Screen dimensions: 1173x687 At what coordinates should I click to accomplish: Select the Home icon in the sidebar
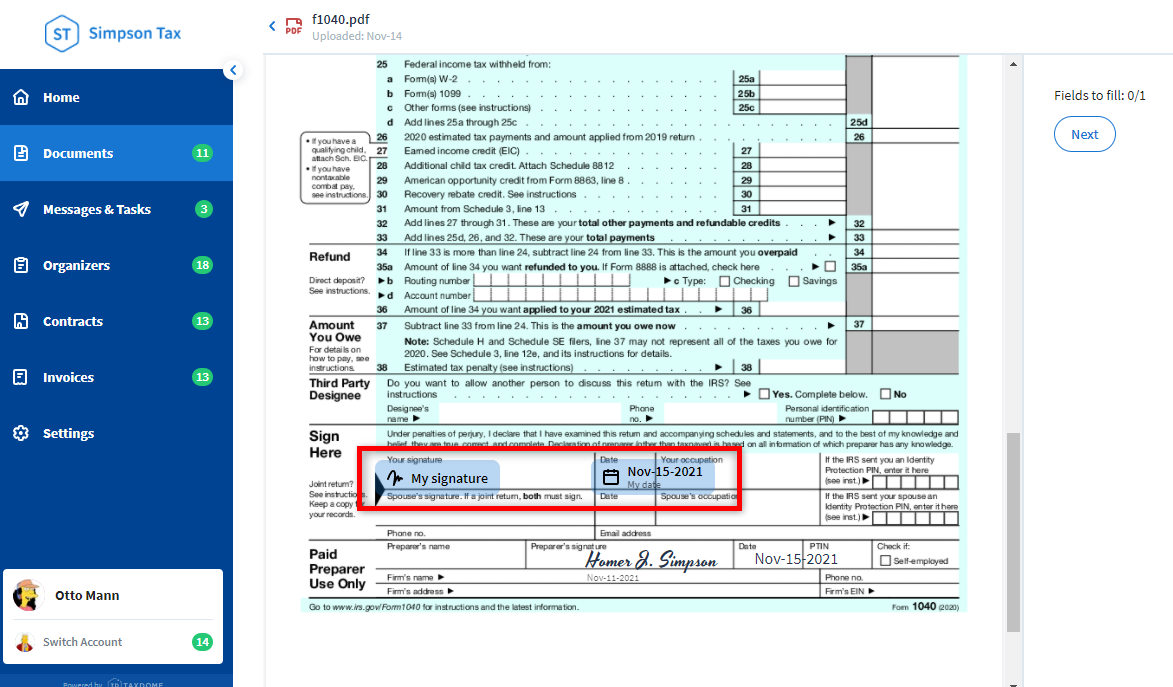(21, 97)
